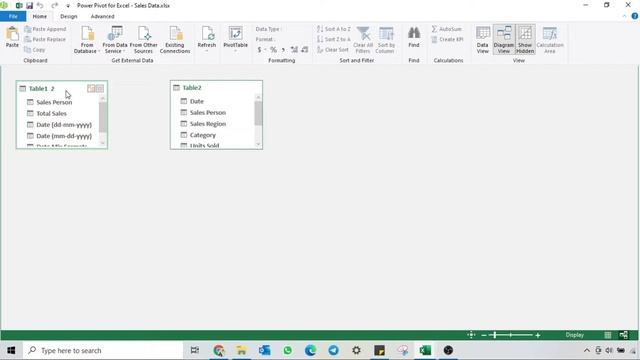Image resolution: width=640 pixels, height=360 pixels.
Task: Click the zoom slider handle in status bar
Action: pos(495,335)
